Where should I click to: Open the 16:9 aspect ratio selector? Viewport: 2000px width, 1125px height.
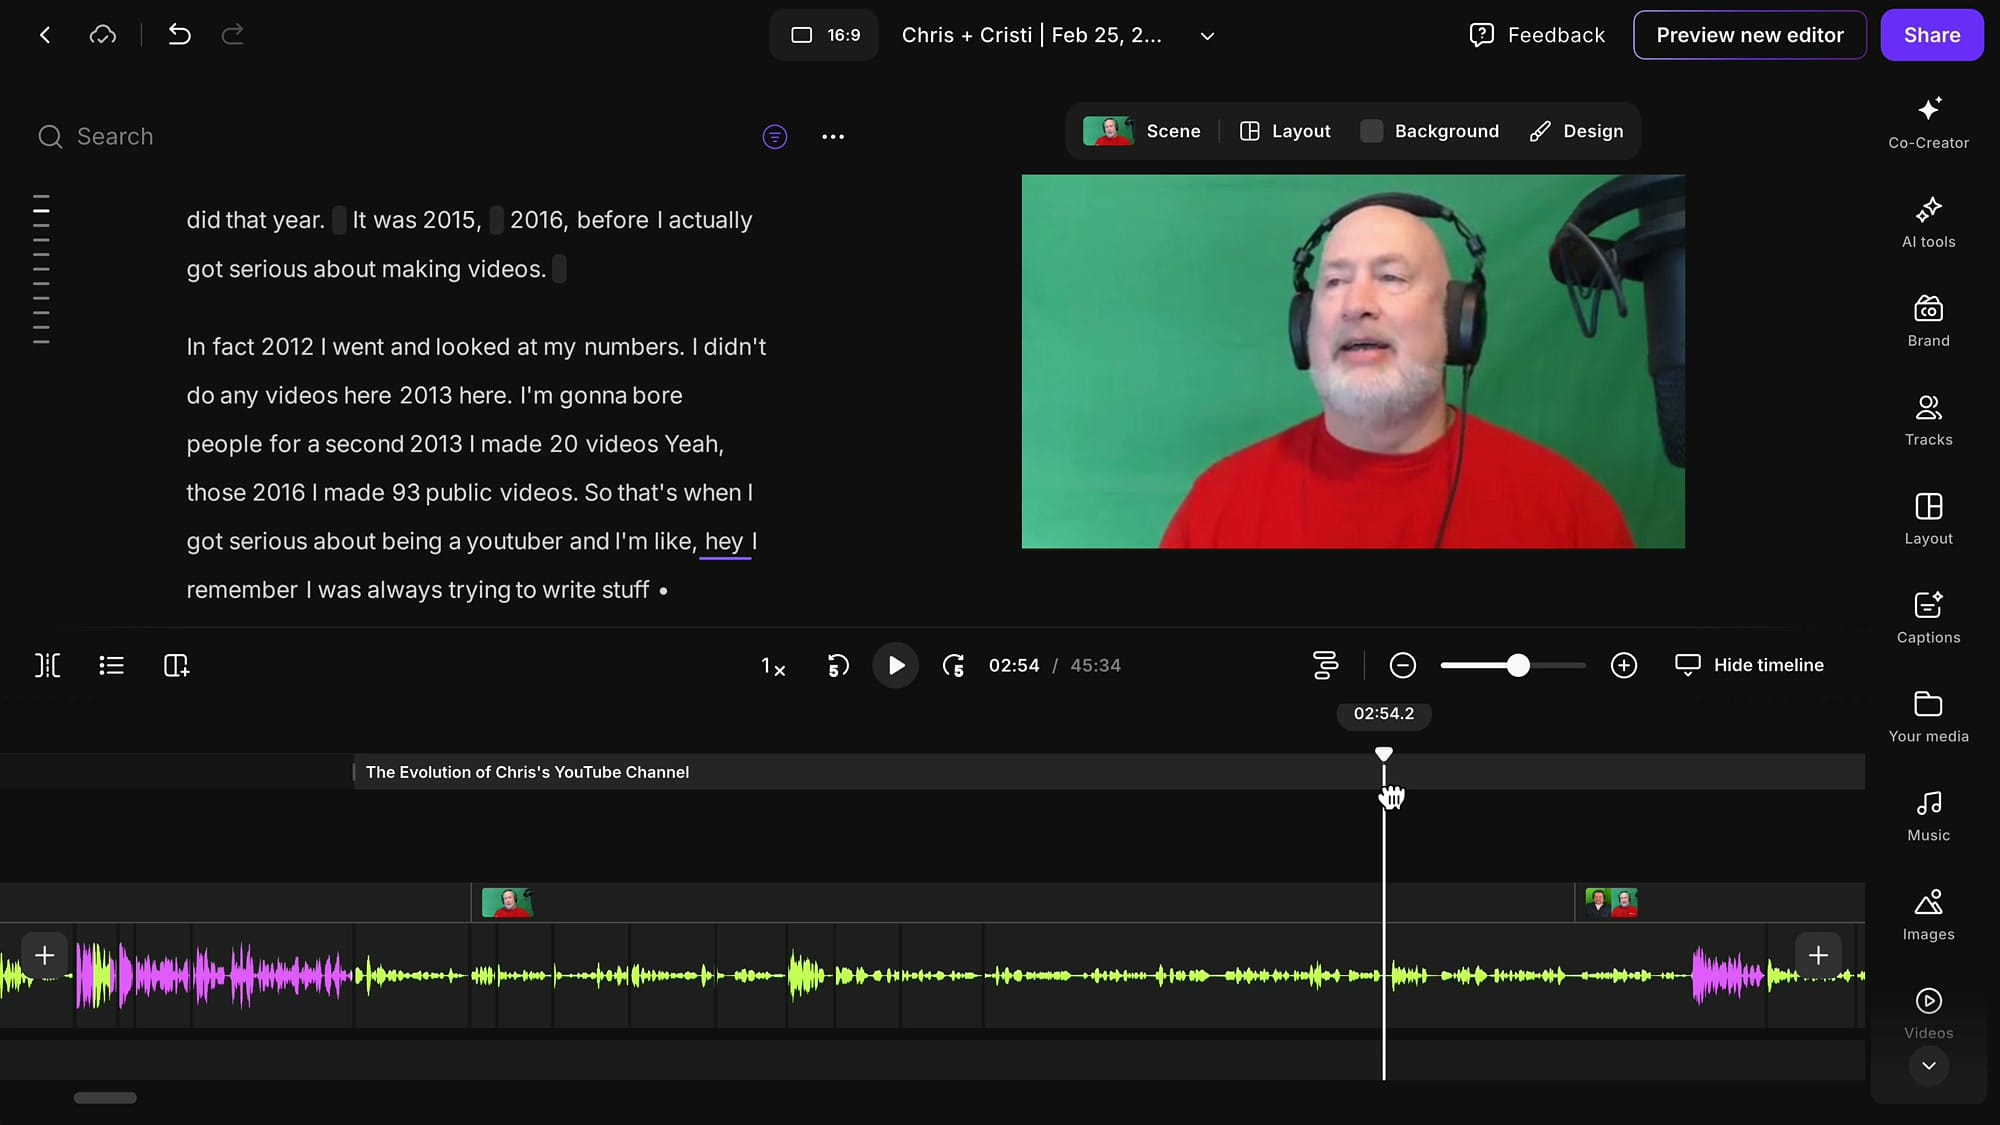click(x=823, y=35)
